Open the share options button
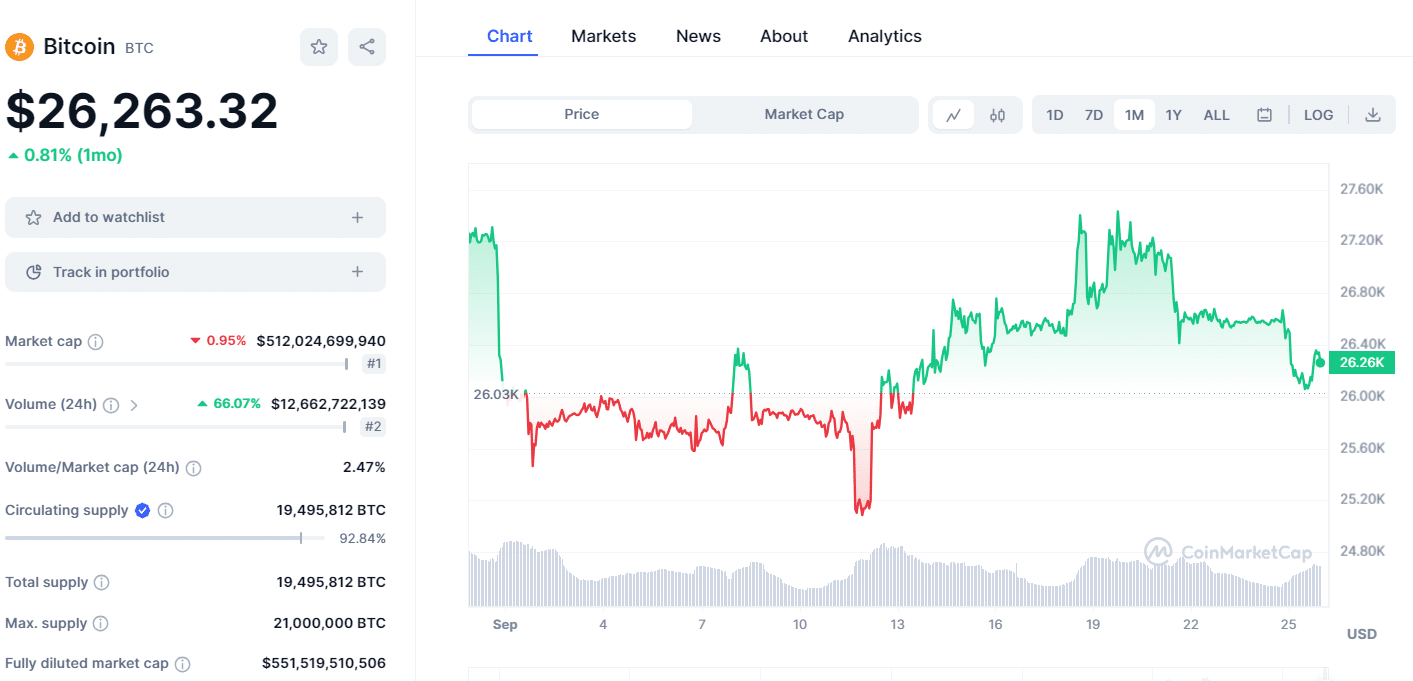The height and width of the screenshot is (681, 1413). click(367, 47)
